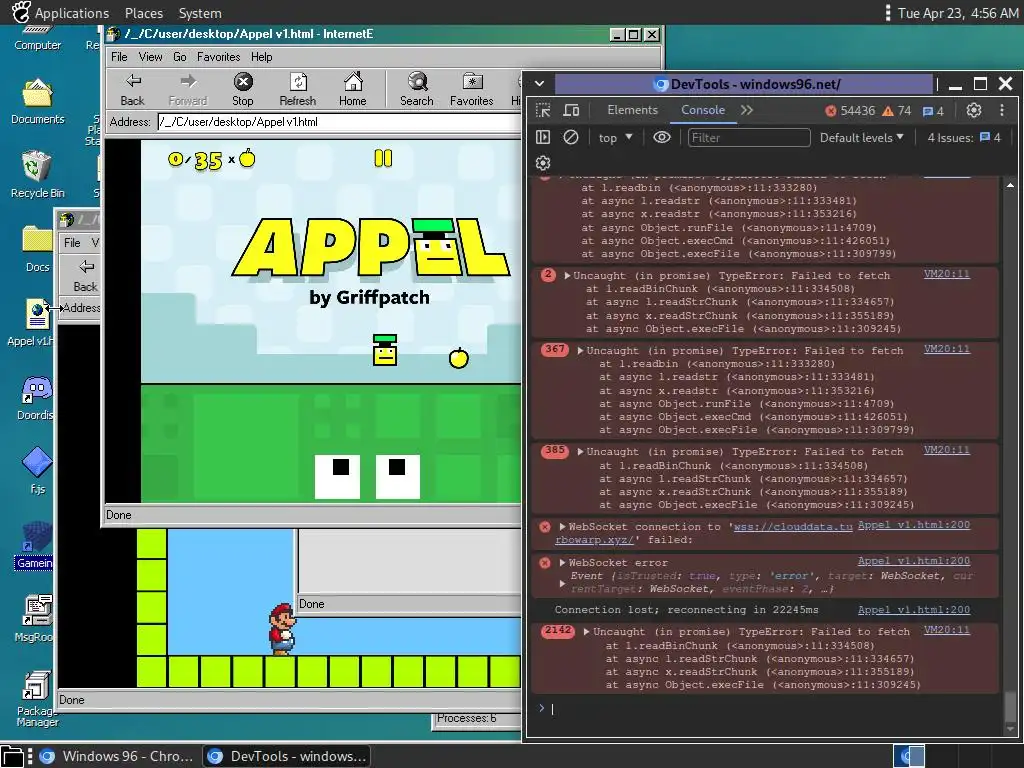
Task: Switch to the Elements tab
Action: (633, 110)
